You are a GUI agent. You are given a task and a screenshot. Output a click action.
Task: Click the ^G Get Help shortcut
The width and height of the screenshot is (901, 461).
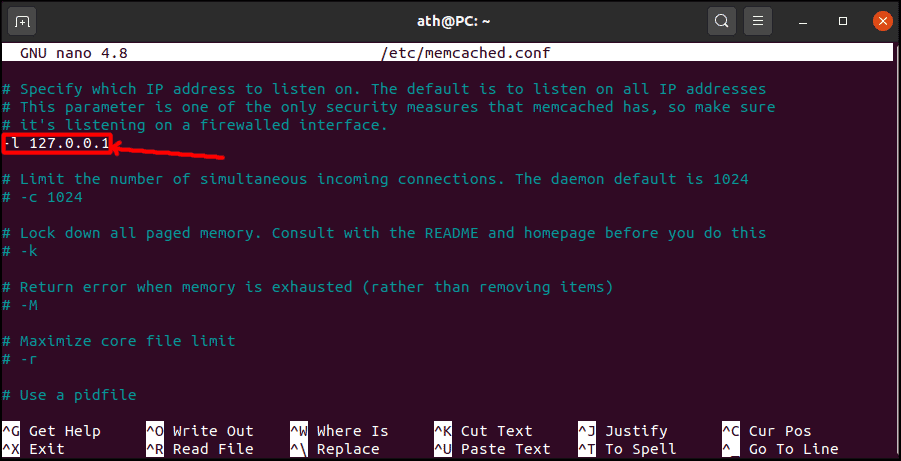(x=51, y=431)
